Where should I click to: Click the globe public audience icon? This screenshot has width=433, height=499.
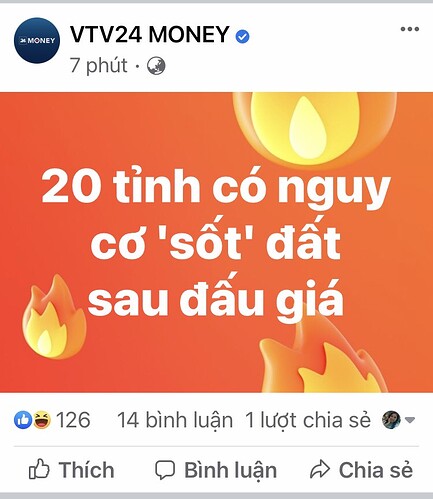point(156,66)
